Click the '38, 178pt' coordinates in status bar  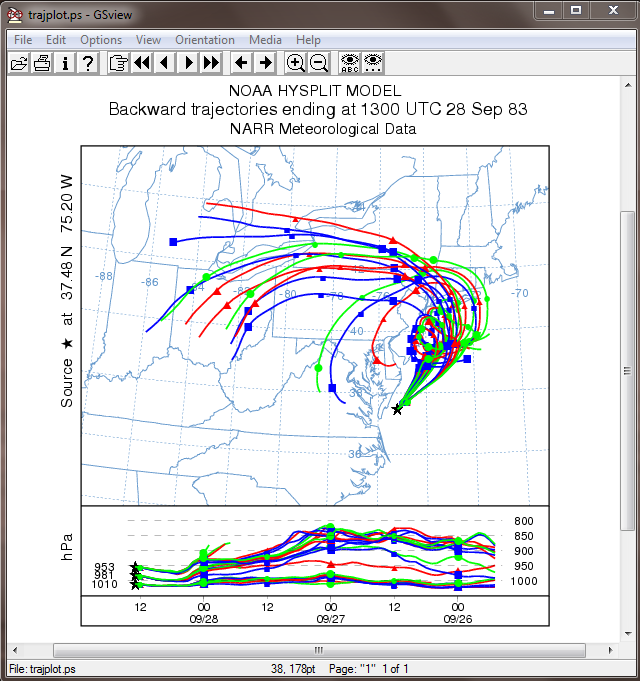tap(293, 669)
